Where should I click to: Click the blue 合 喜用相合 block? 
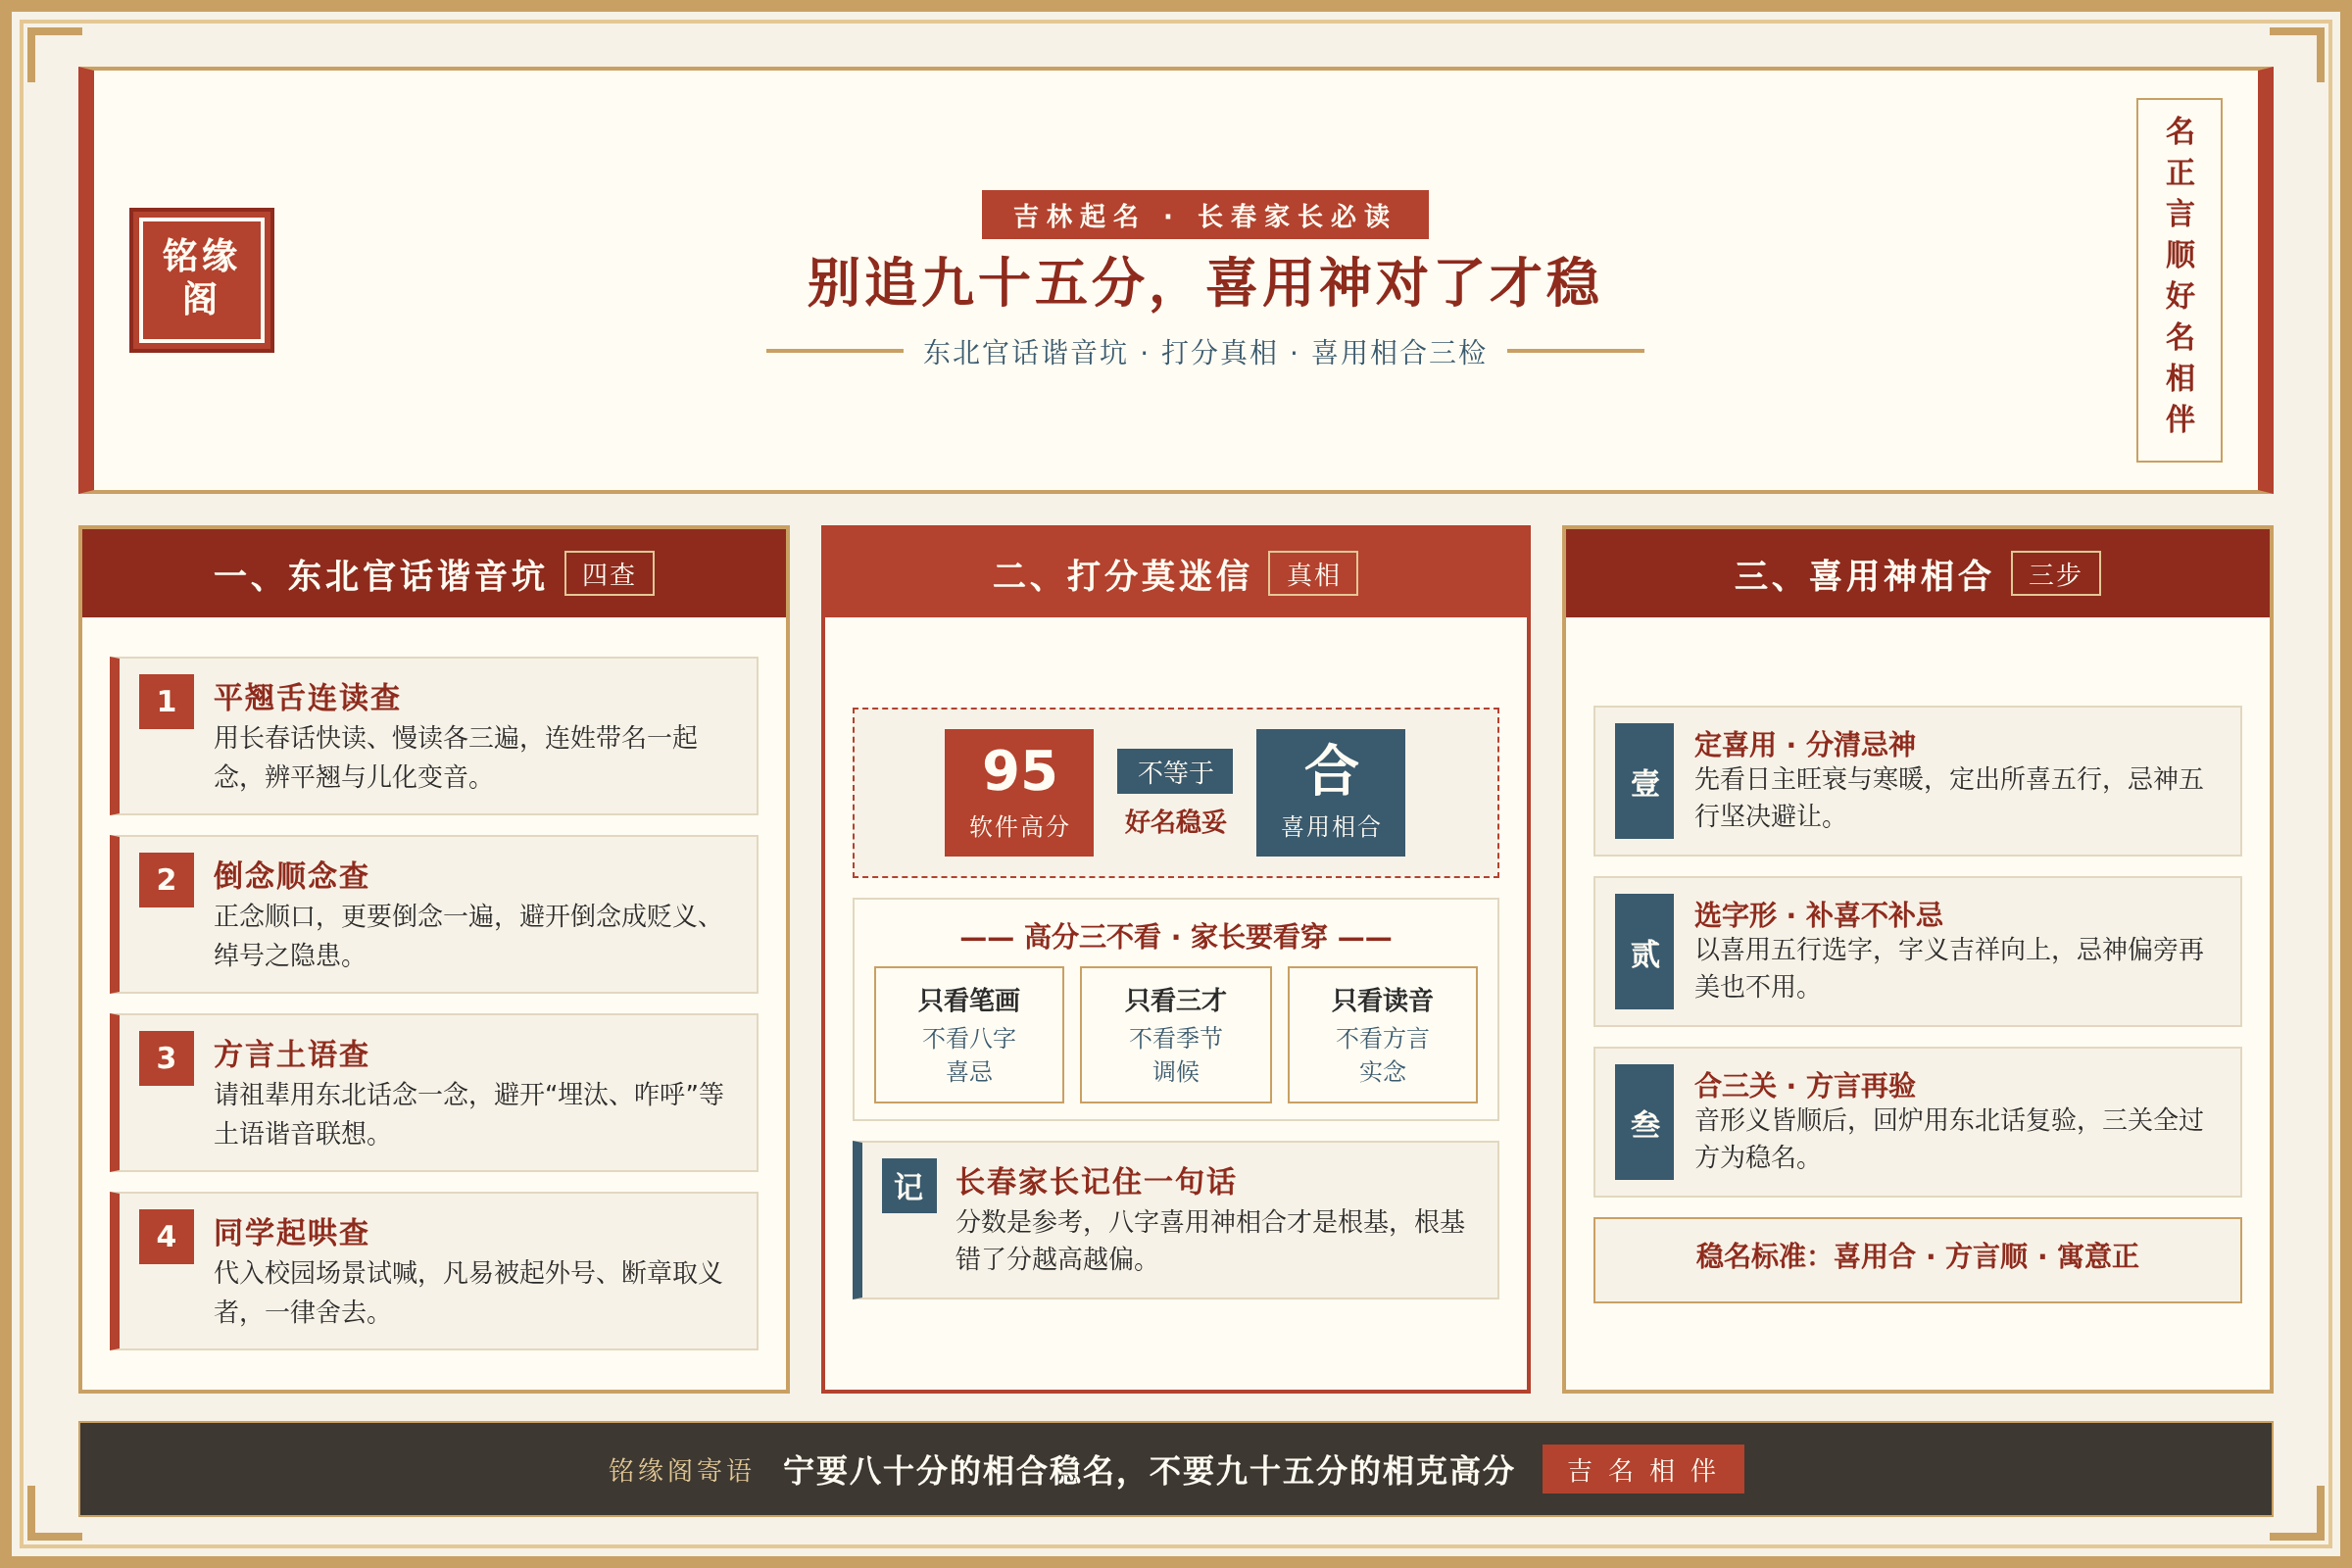(x=1330, y=792)
